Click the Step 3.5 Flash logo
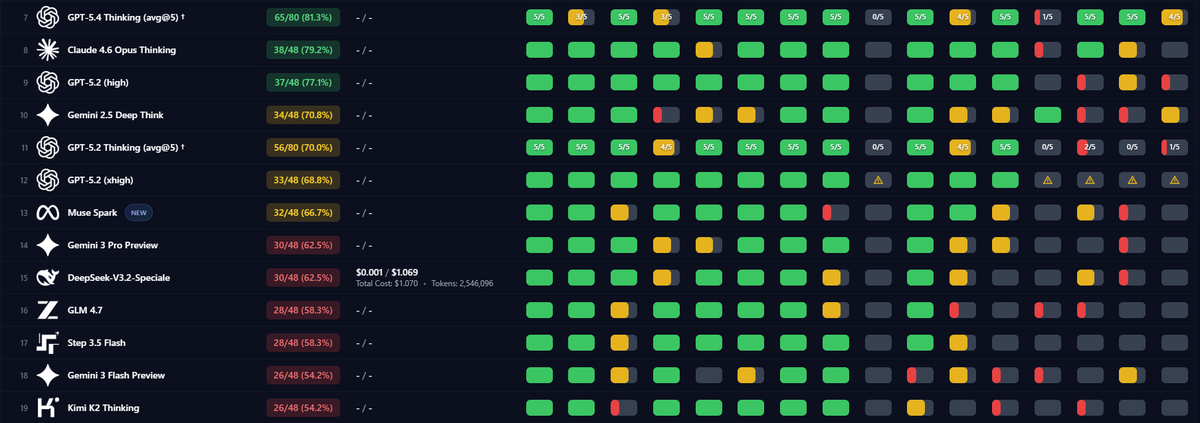This screenshot has height=423, width=1200. click(47, 342)
